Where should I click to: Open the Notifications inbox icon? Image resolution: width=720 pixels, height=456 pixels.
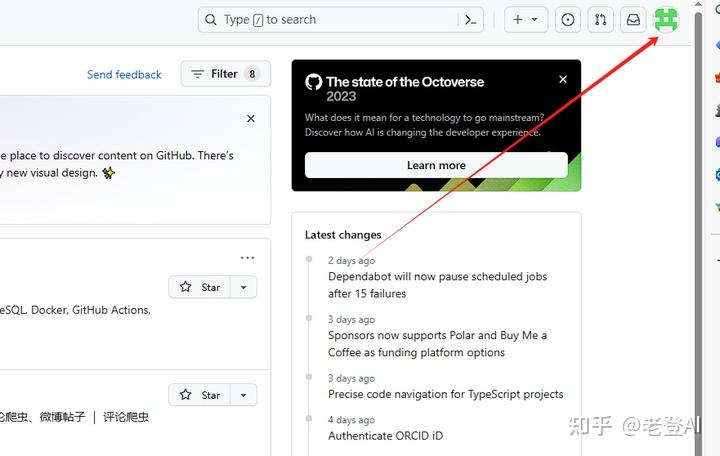[633, 20]
